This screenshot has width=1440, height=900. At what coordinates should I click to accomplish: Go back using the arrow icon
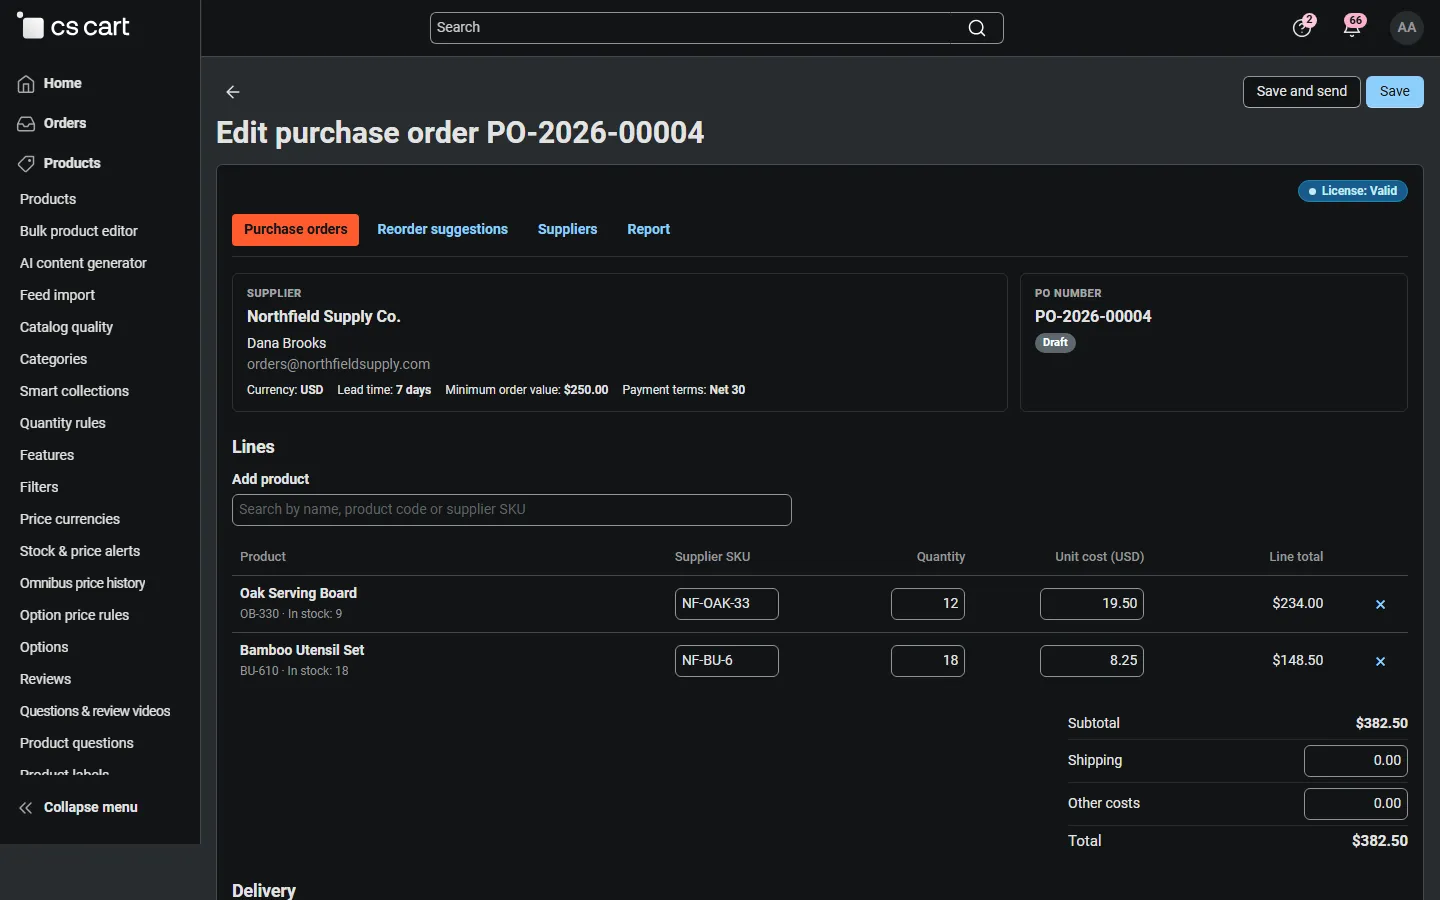click(x=233, y=92)
